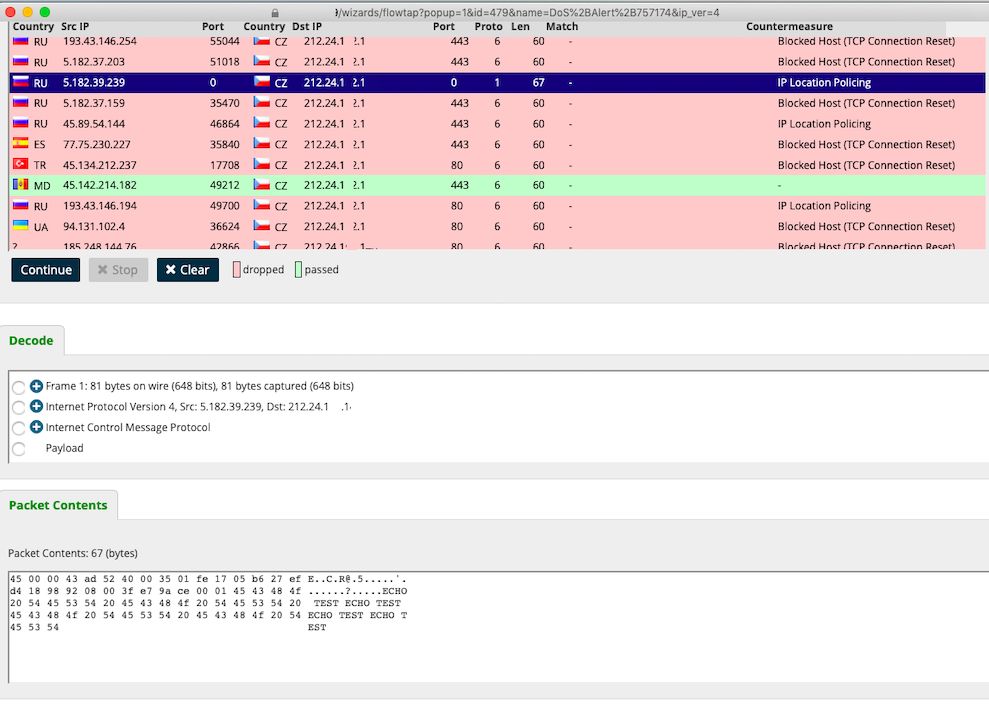
Task: Click the Czech destination flag on row 193.43.146.254
Action: point(262,41)
